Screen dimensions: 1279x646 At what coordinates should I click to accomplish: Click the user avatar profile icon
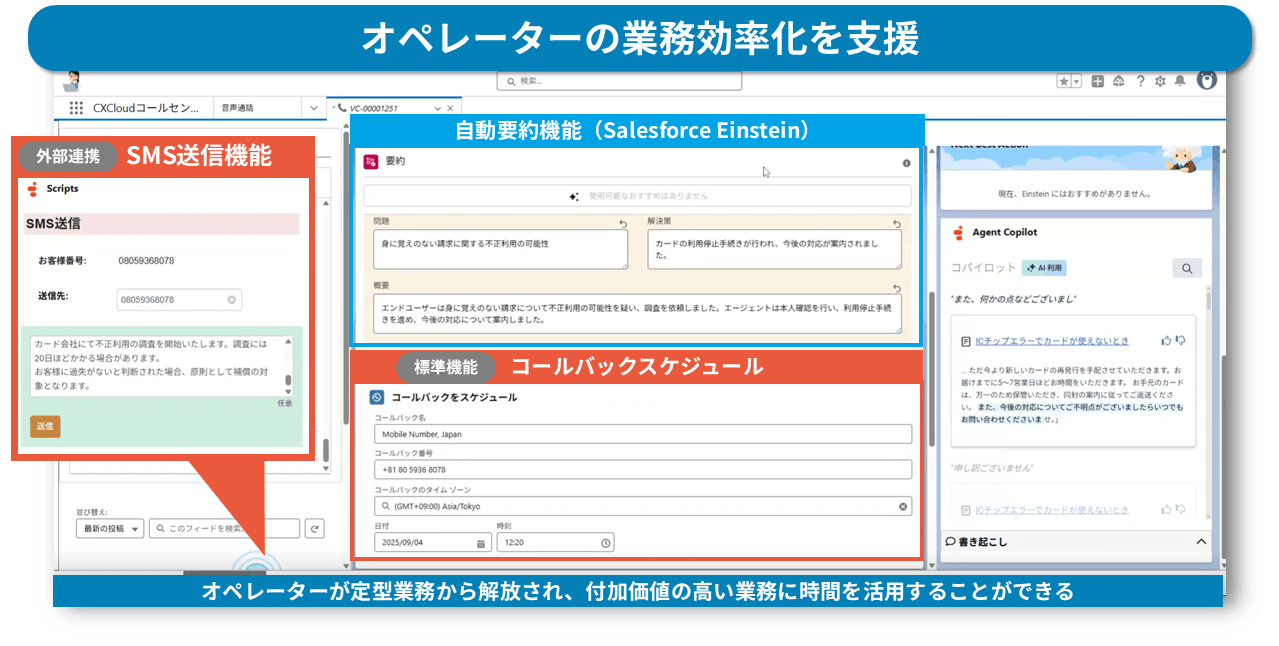(x=1207, y=81)
